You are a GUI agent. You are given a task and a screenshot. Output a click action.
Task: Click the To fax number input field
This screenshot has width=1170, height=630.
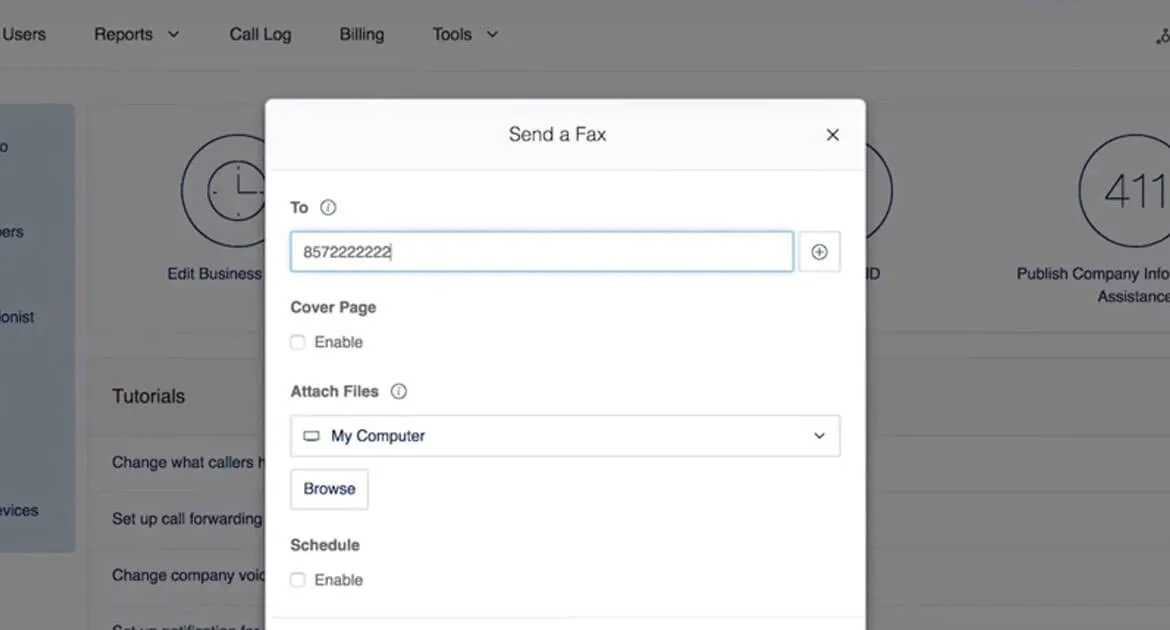coord(541,252)
